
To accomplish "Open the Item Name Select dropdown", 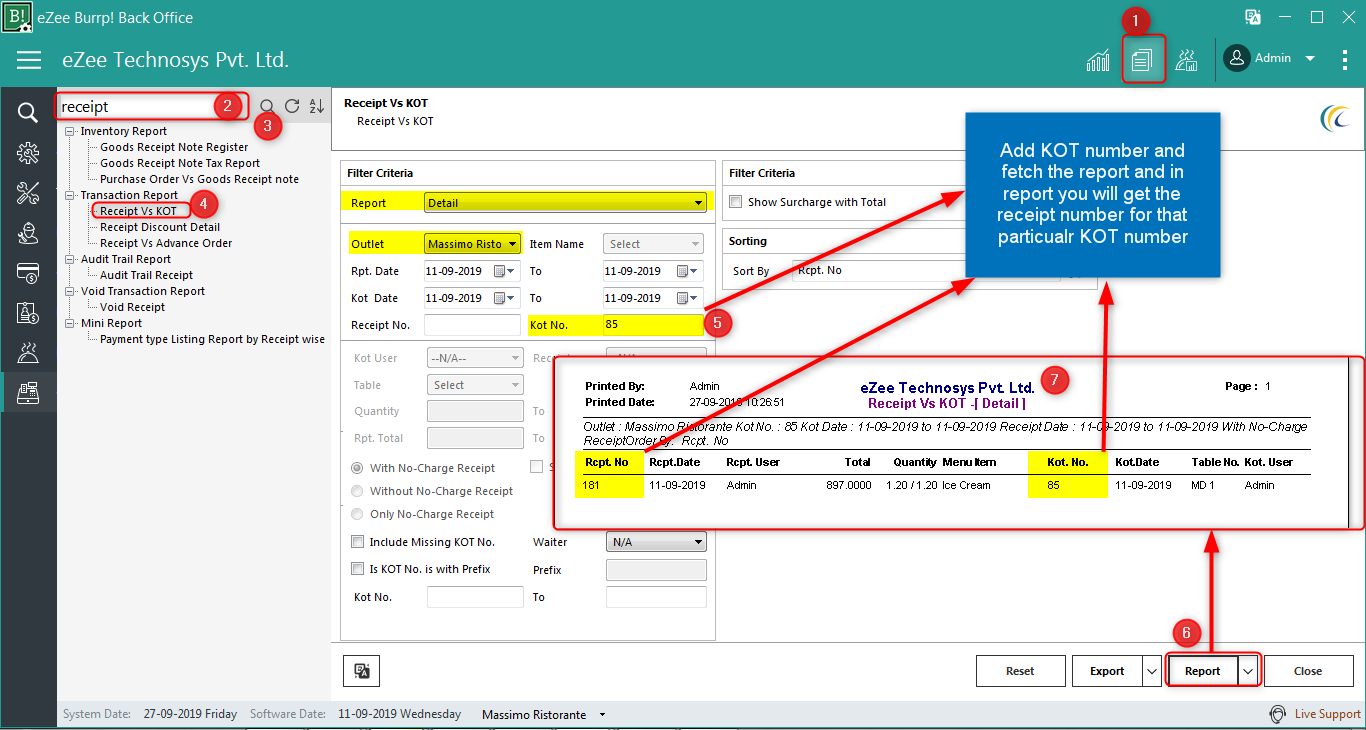I will 653,244.
